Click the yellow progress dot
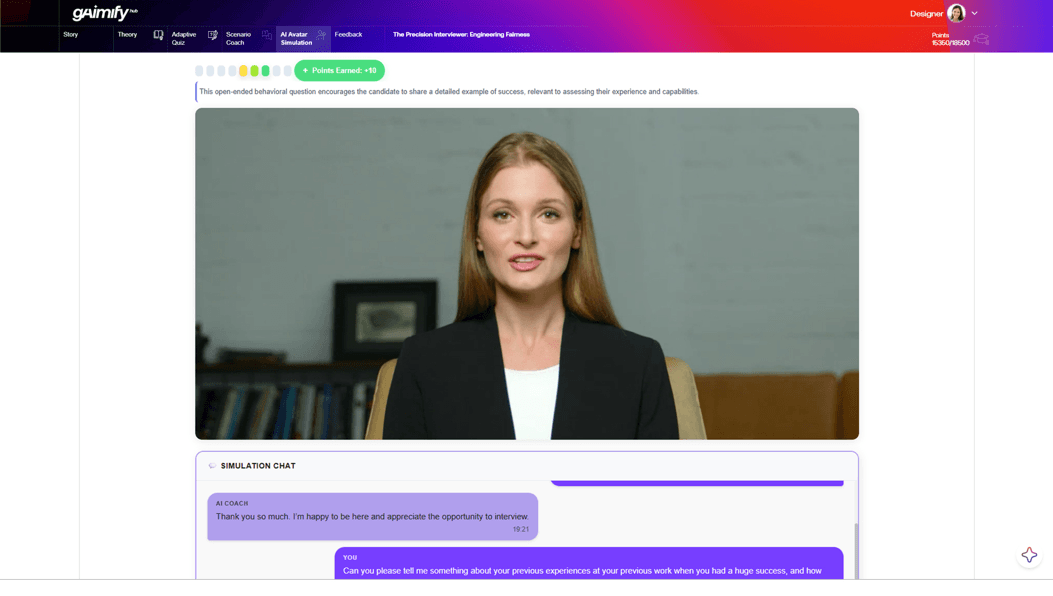1053x596 pixels. [x=243, y=70]
